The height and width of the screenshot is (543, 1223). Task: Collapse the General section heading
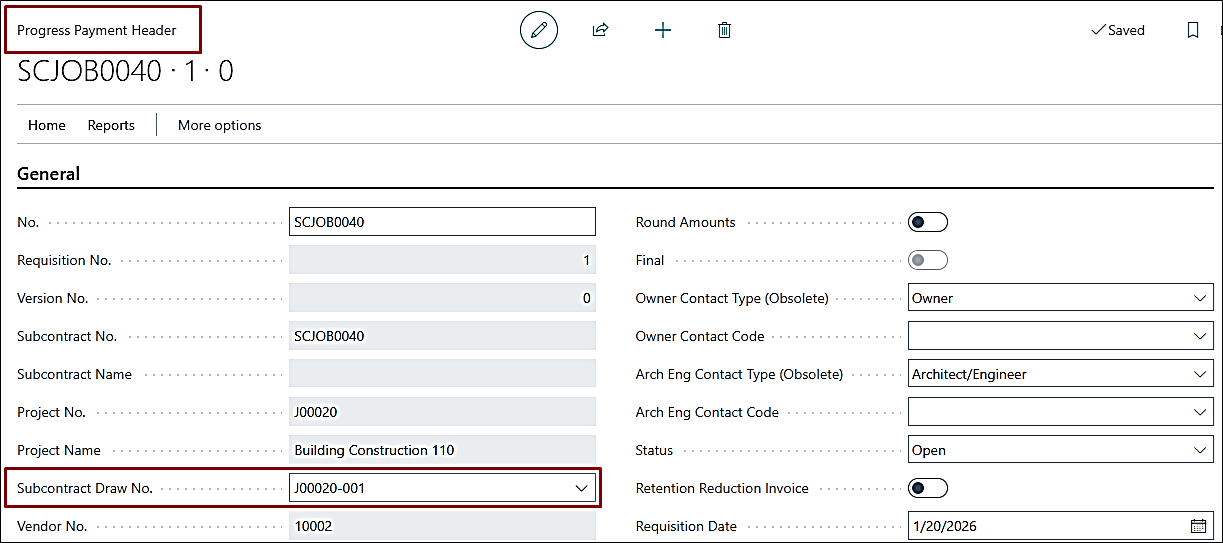point(49,173)
